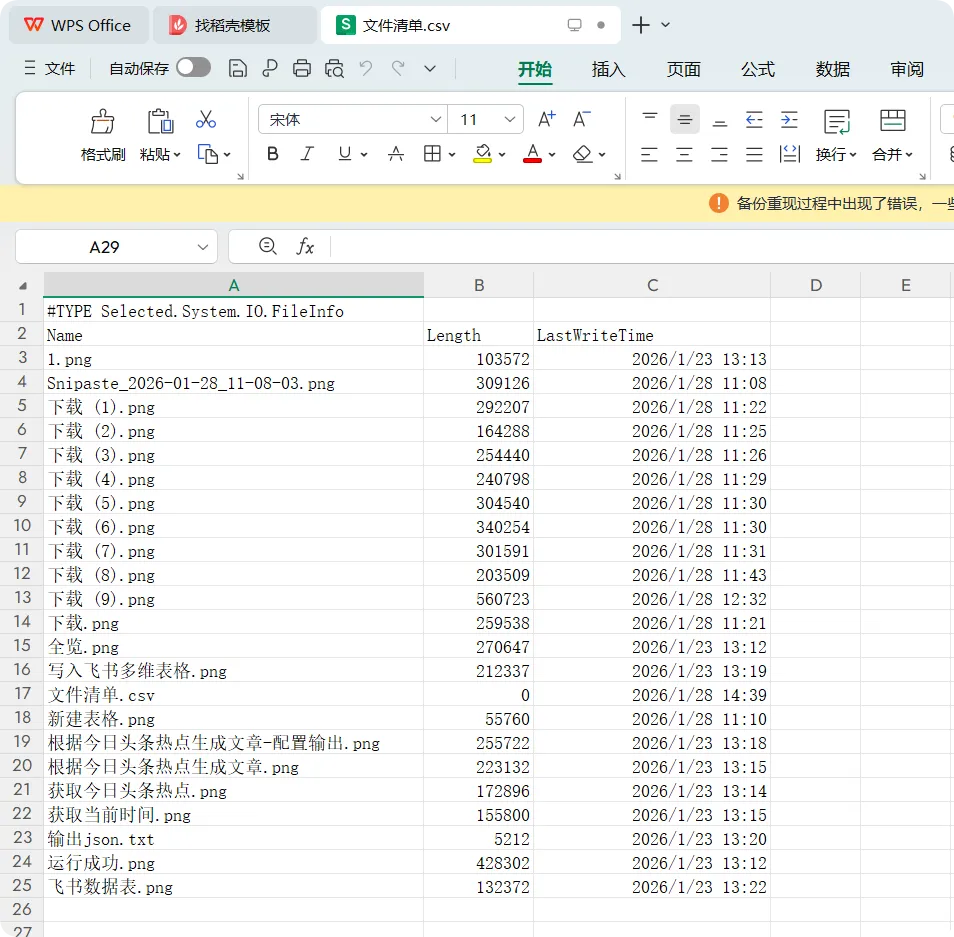The width and height of the screenshot is (954, 937).
Task: Click the decrease indent icon
Action: [x=754, y=119]
